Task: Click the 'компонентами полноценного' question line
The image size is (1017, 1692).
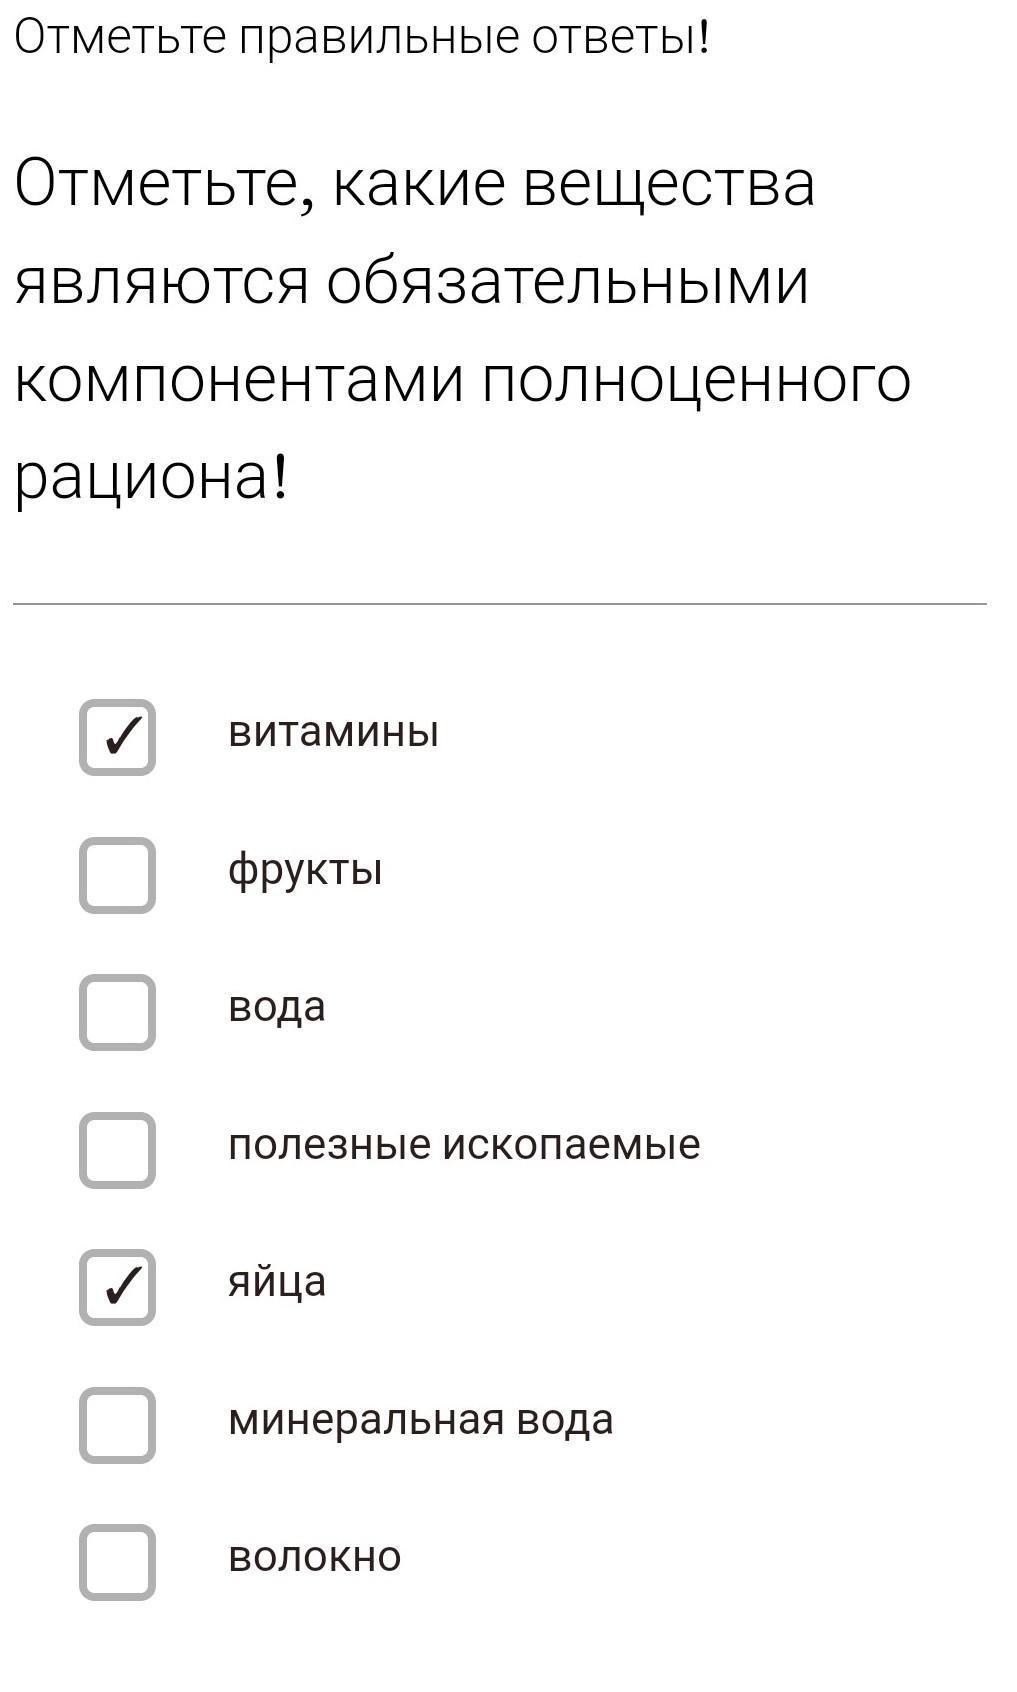Action: [x=463, y=380]
